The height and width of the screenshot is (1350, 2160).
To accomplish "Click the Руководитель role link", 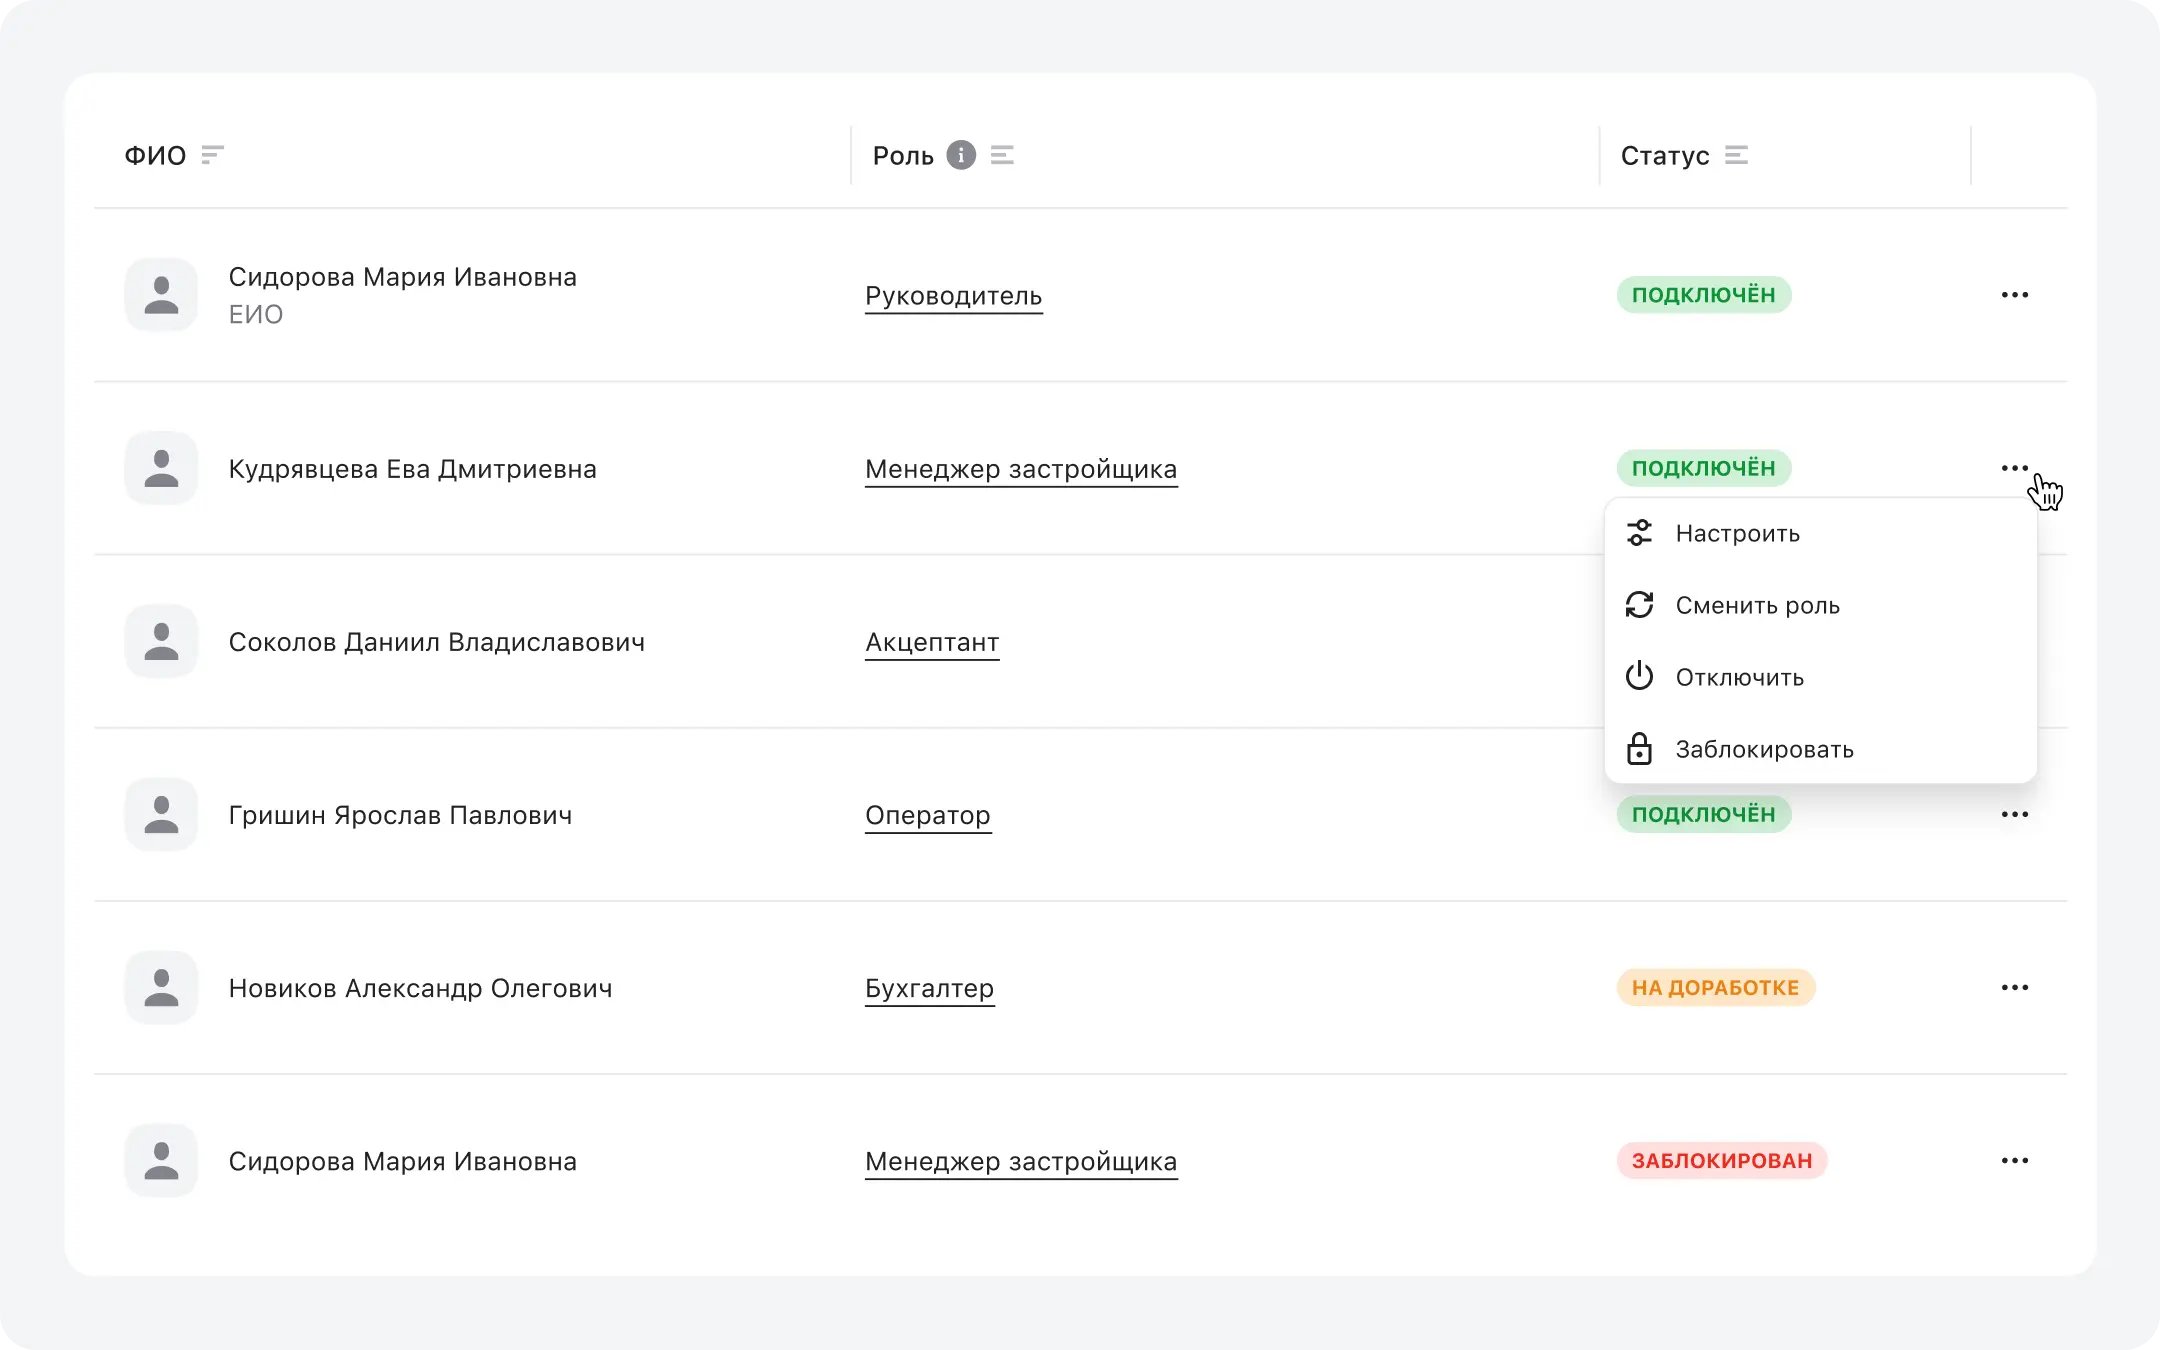I will [x=953, y=296].
